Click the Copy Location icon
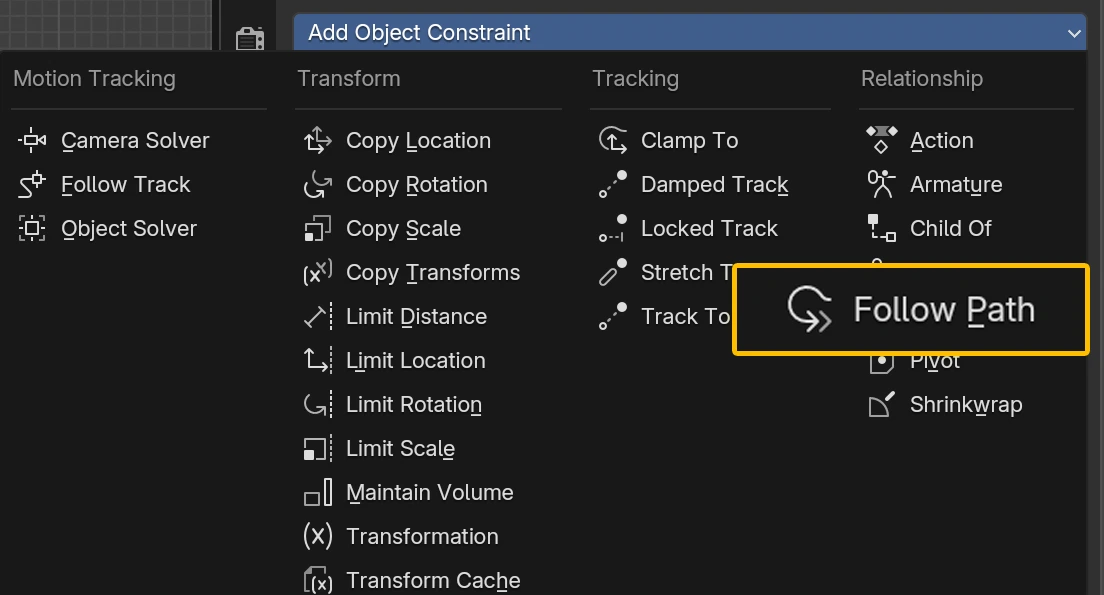The image size is (1104, 595). 317,141
